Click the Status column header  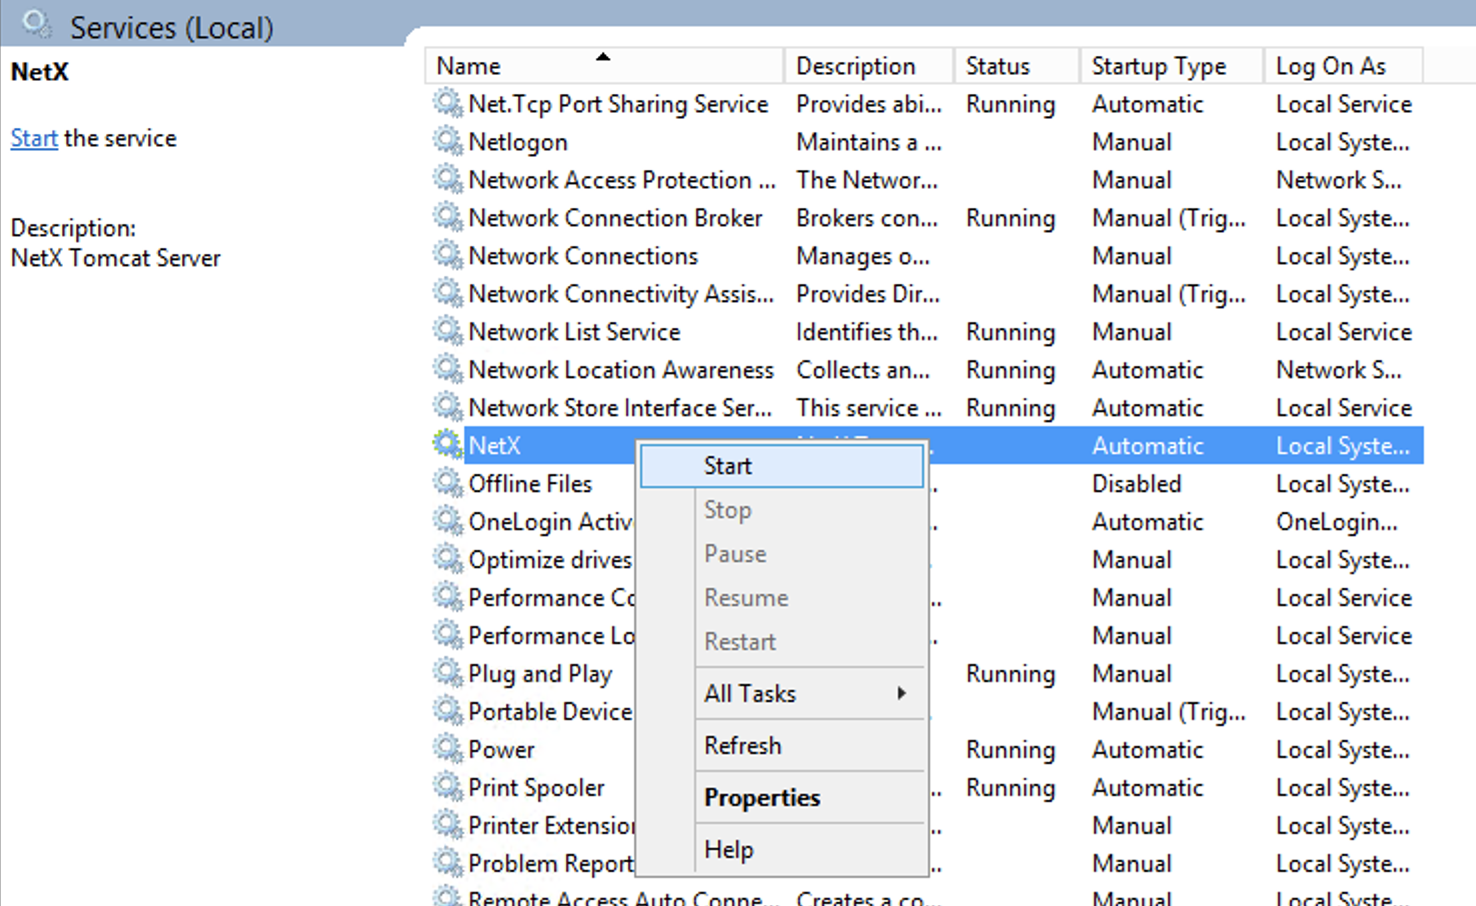click(997, 66)
